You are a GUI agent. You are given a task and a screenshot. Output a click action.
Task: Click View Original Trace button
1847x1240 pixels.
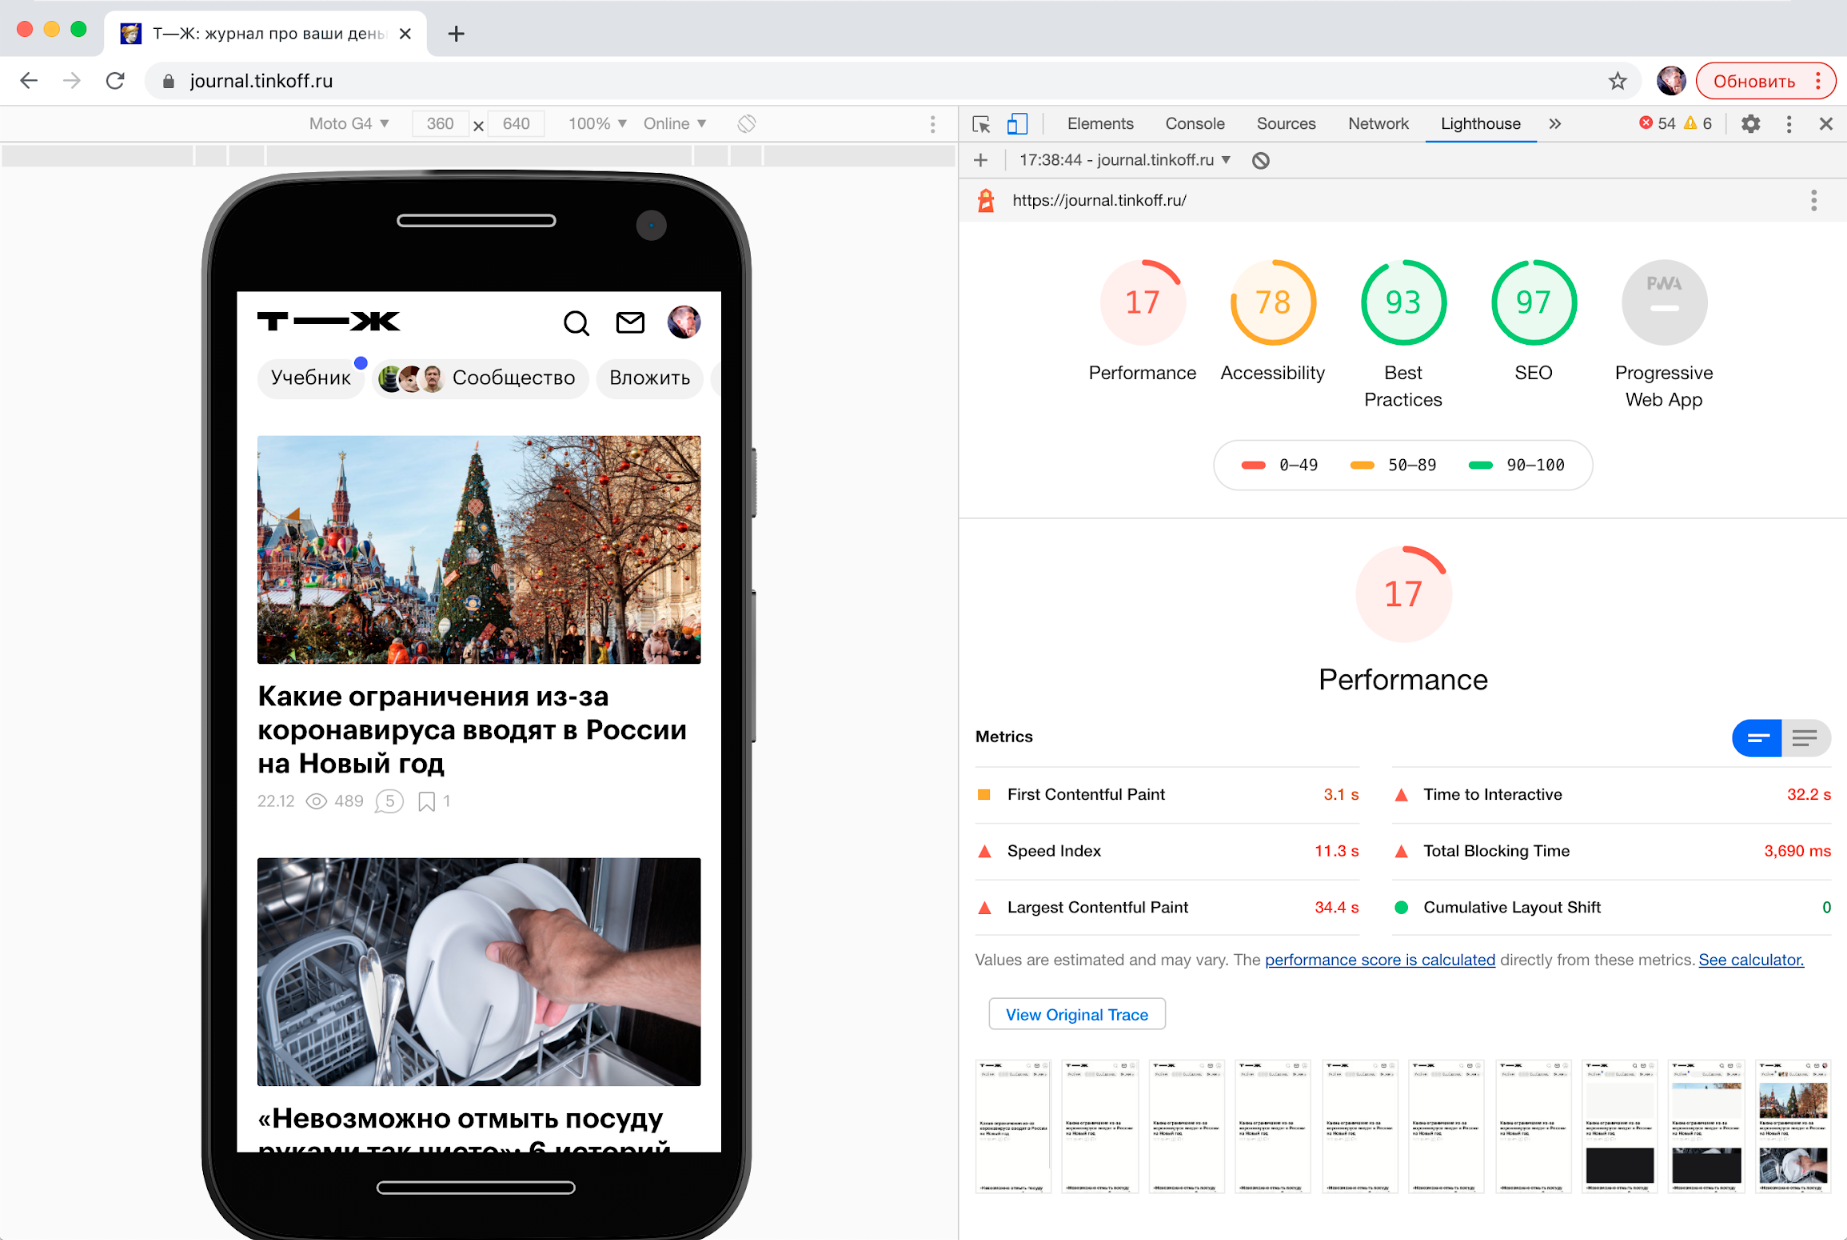point(1077,1014)
